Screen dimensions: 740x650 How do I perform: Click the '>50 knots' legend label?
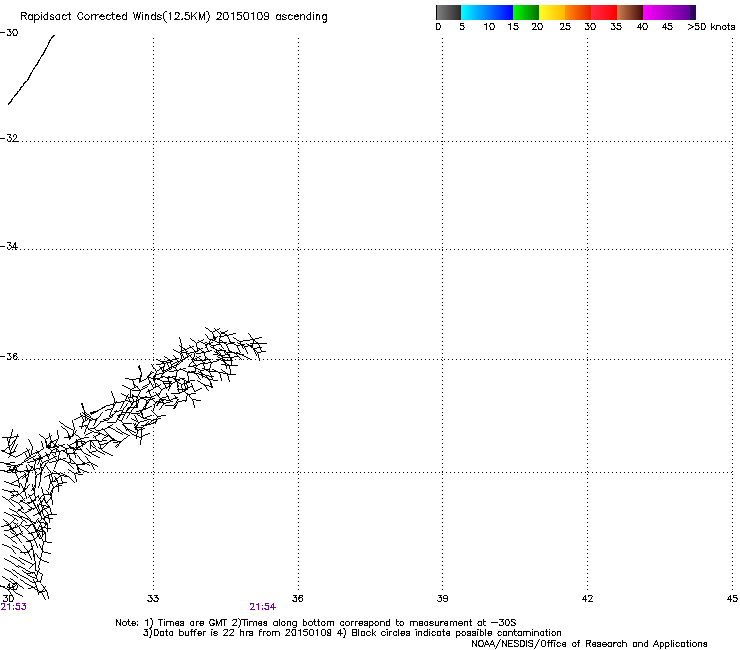[x=711, y=27]
